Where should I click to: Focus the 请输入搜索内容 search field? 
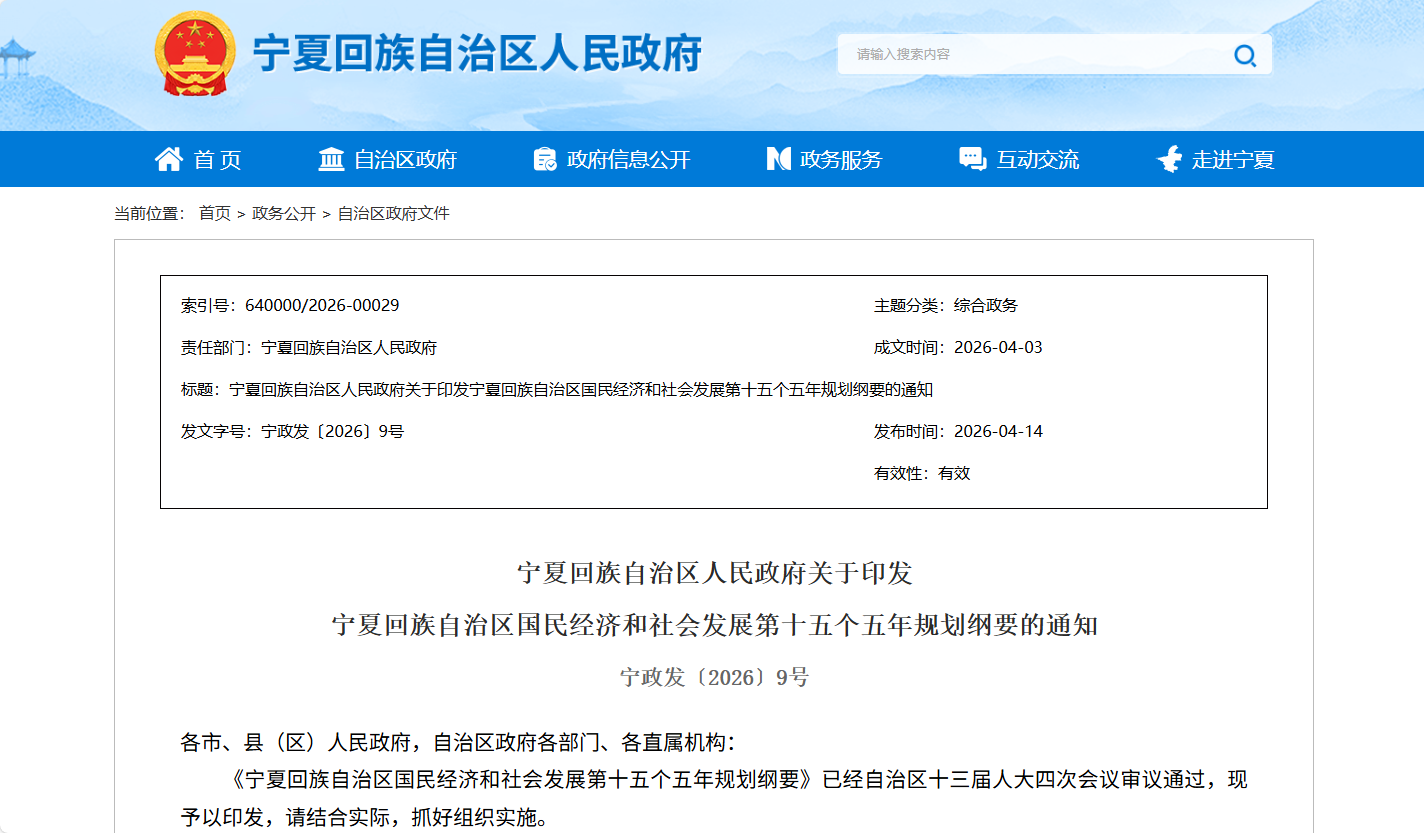click(1030, 55)
